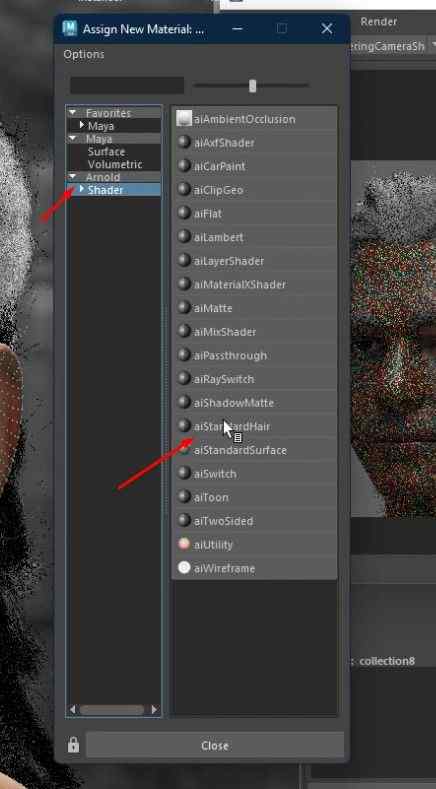Click the material search text field
Image resolution: width=436 pixels, height=789 pixels.
tap(127, 86)
